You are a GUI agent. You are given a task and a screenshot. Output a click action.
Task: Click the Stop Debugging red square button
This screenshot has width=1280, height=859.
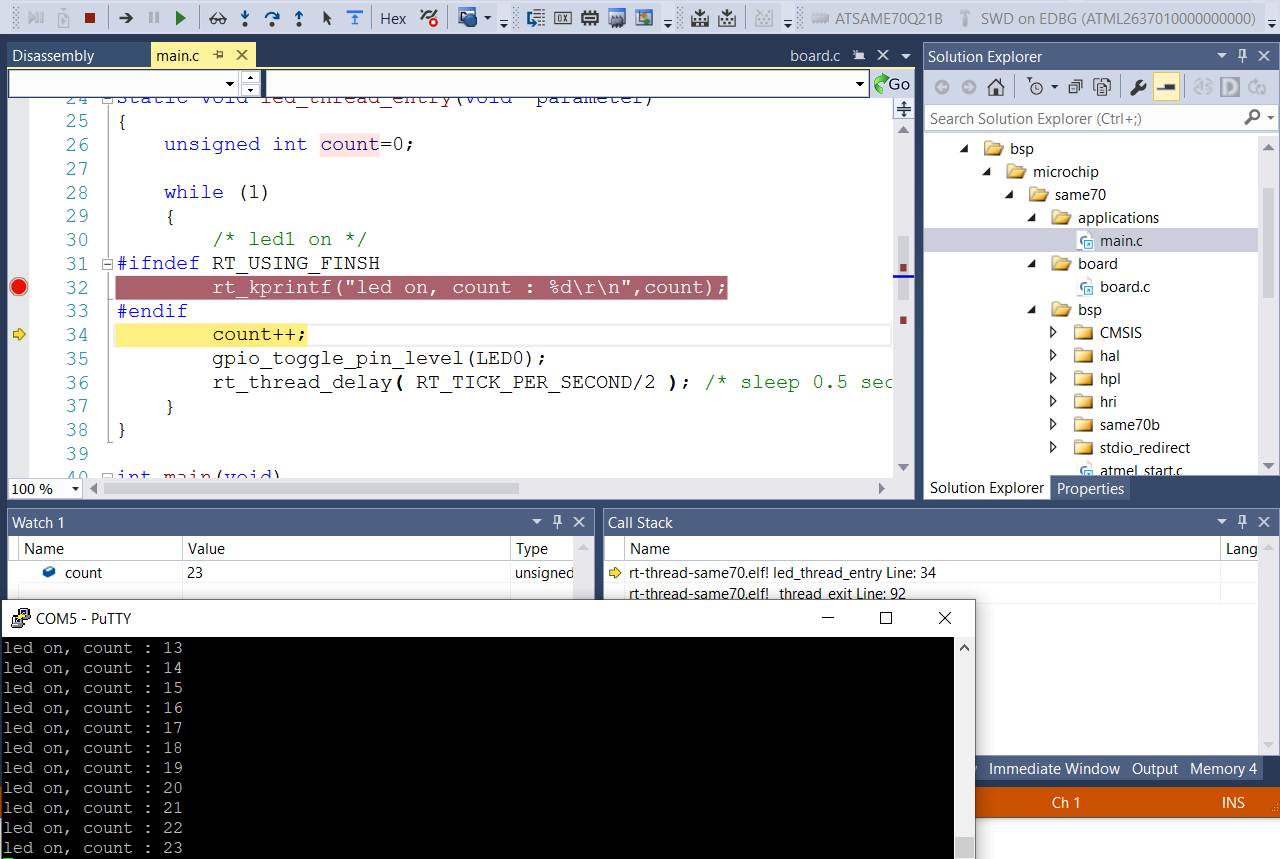pyautogui.click(x=90, y=18)
